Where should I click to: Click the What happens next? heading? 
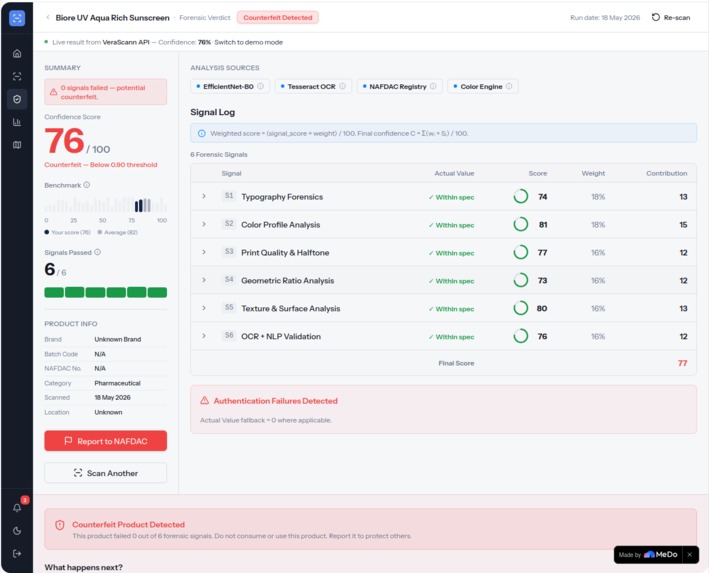point(83,567)
